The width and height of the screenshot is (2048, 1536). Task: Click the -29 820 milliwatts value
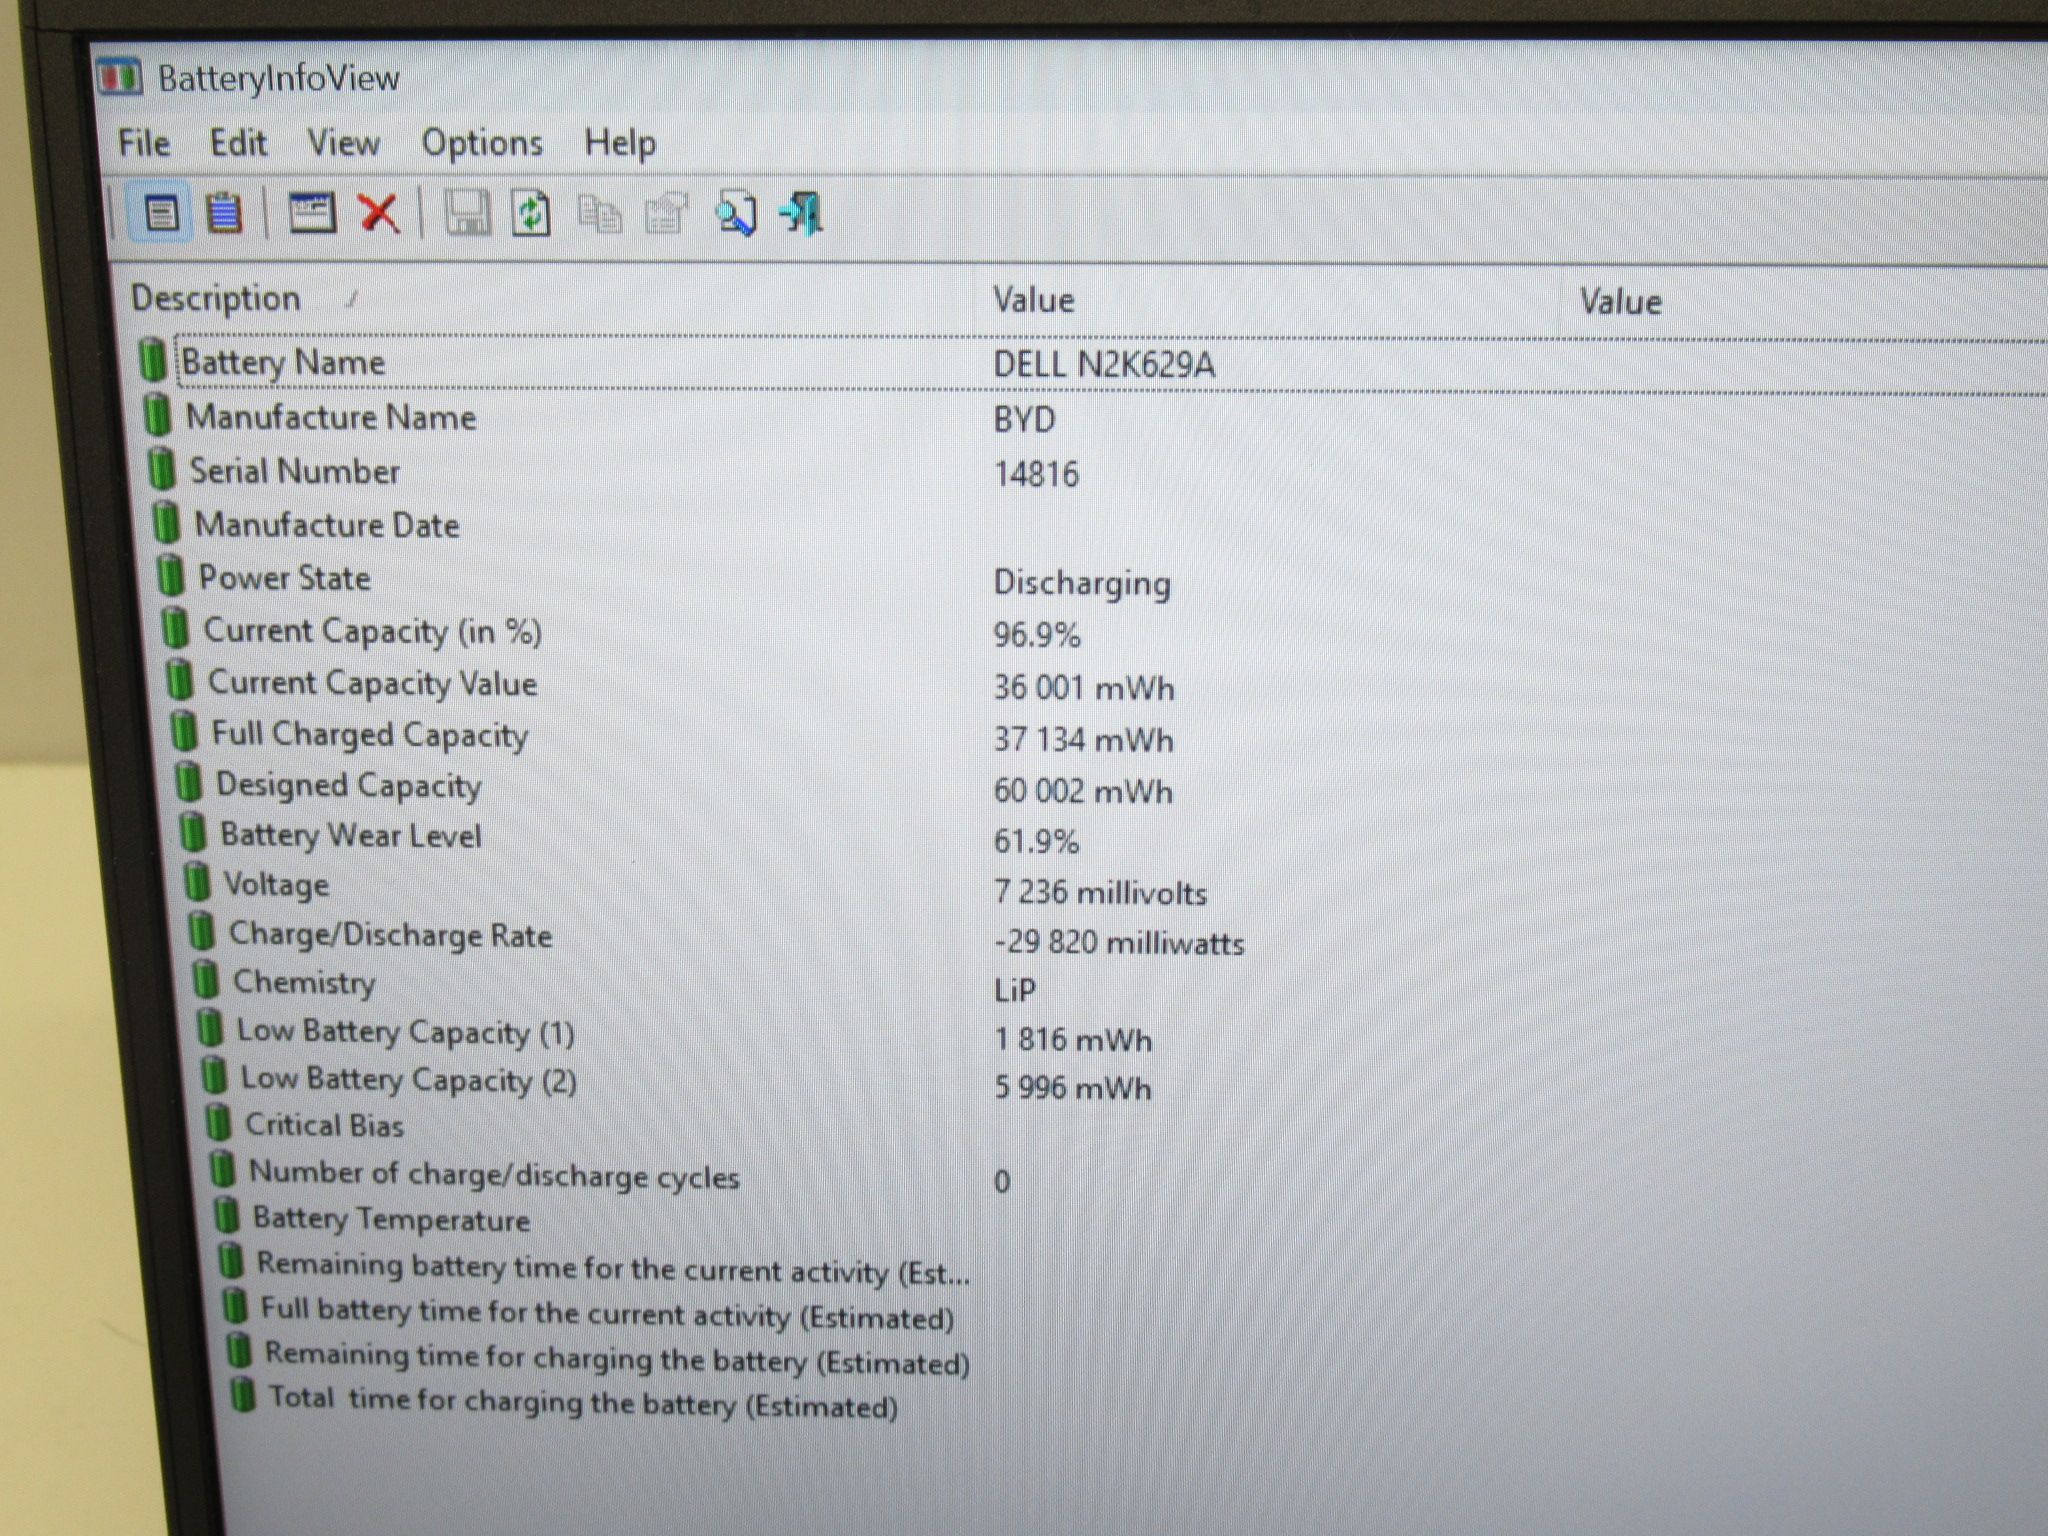click(x=1119, y=942)
